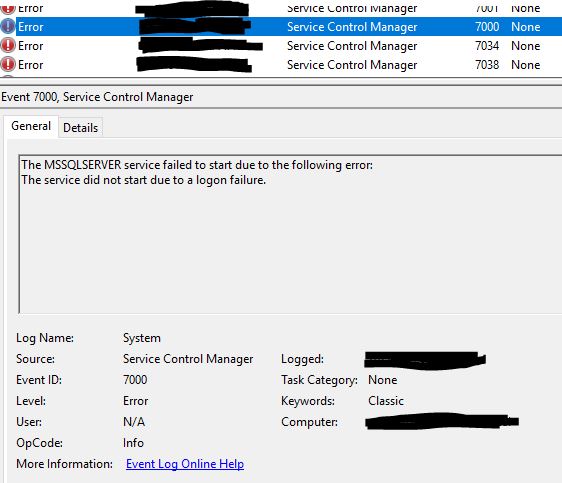
Task: Switch to the Details tab
Action: coord(80,128)
